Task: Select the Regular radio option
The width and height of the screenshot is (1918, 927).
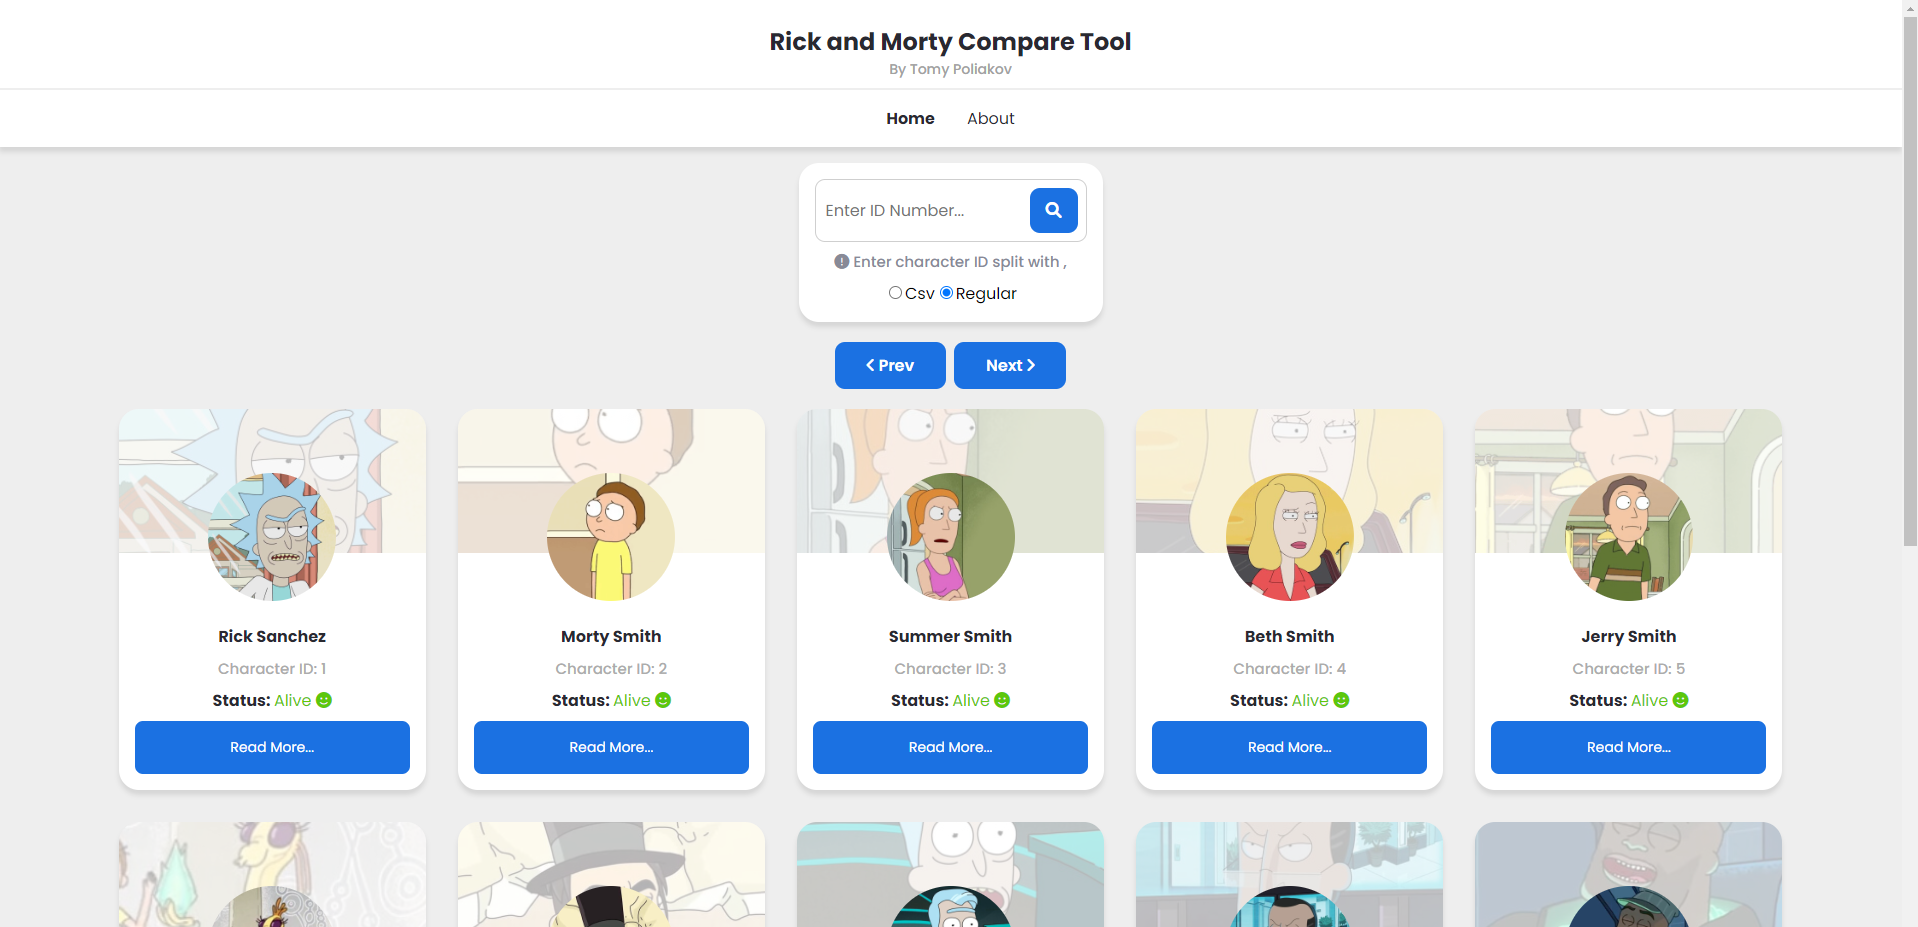Action: (x=946, y=293)
